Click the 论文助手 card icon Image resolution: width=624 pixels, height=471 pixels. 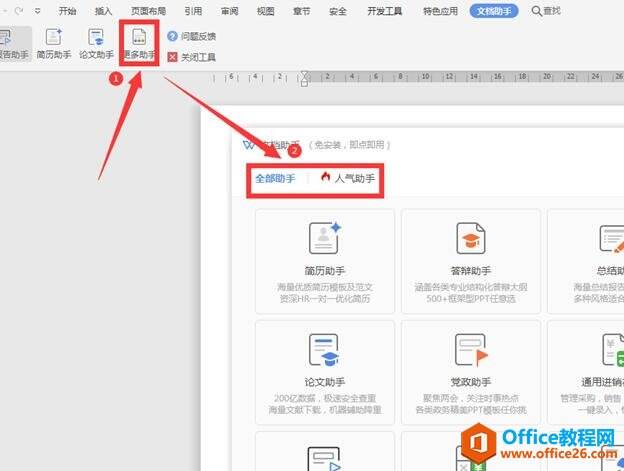(x=324, y=350)
